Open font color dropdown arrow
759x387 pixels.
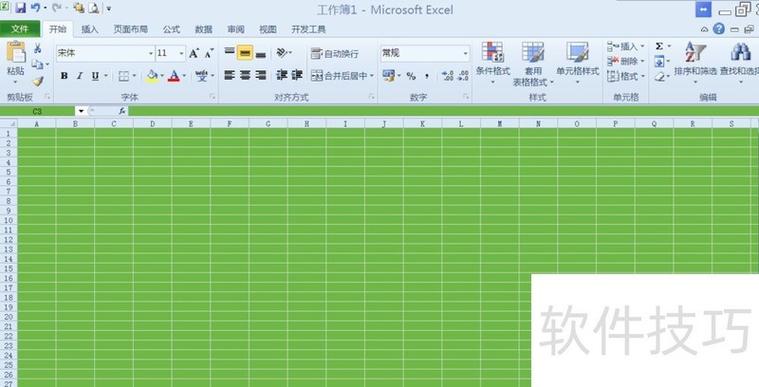[x=184, y=76]
